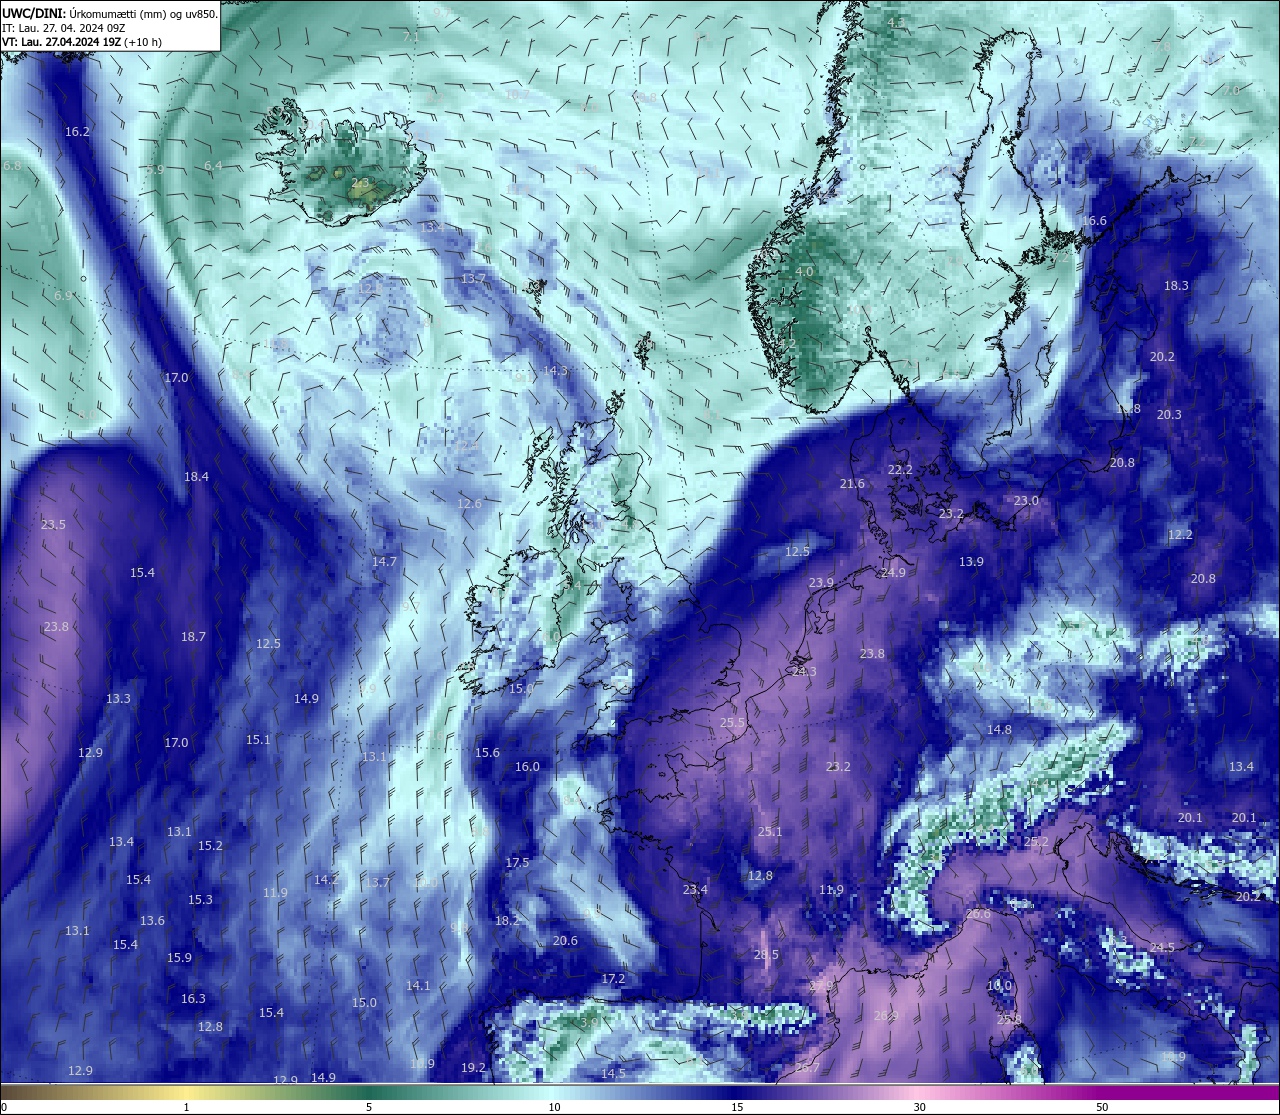
Task: Click the map value 14.3
Action: [555, 371]
